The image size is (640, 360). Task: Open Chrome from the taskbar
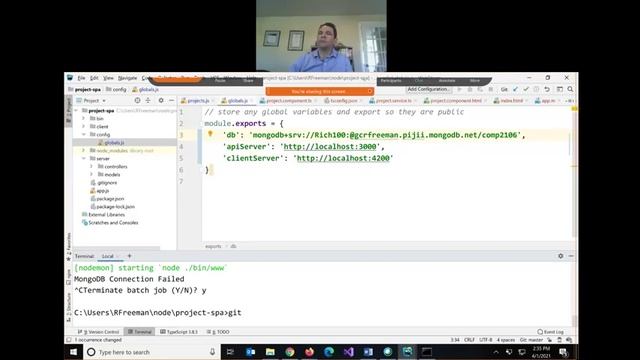pos(290,352)
